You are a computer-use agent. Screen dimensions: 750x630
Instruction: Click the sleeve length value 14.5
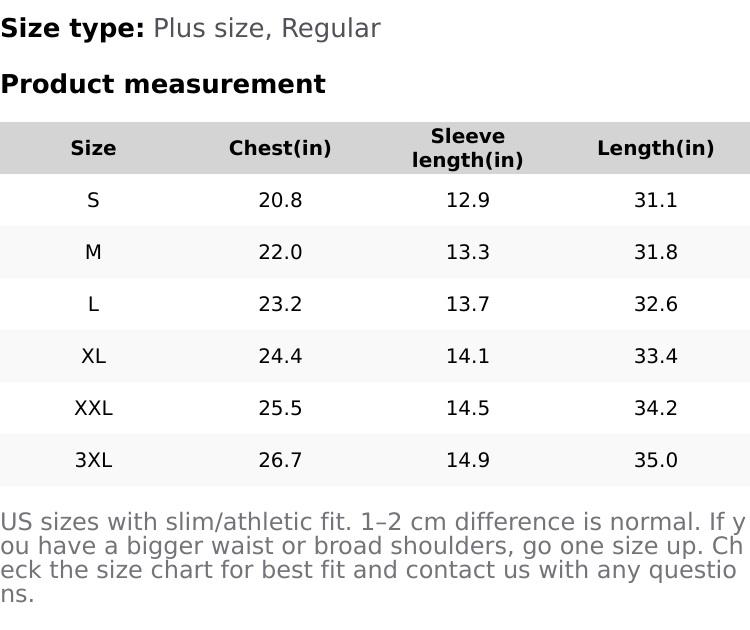coord(468,408)
